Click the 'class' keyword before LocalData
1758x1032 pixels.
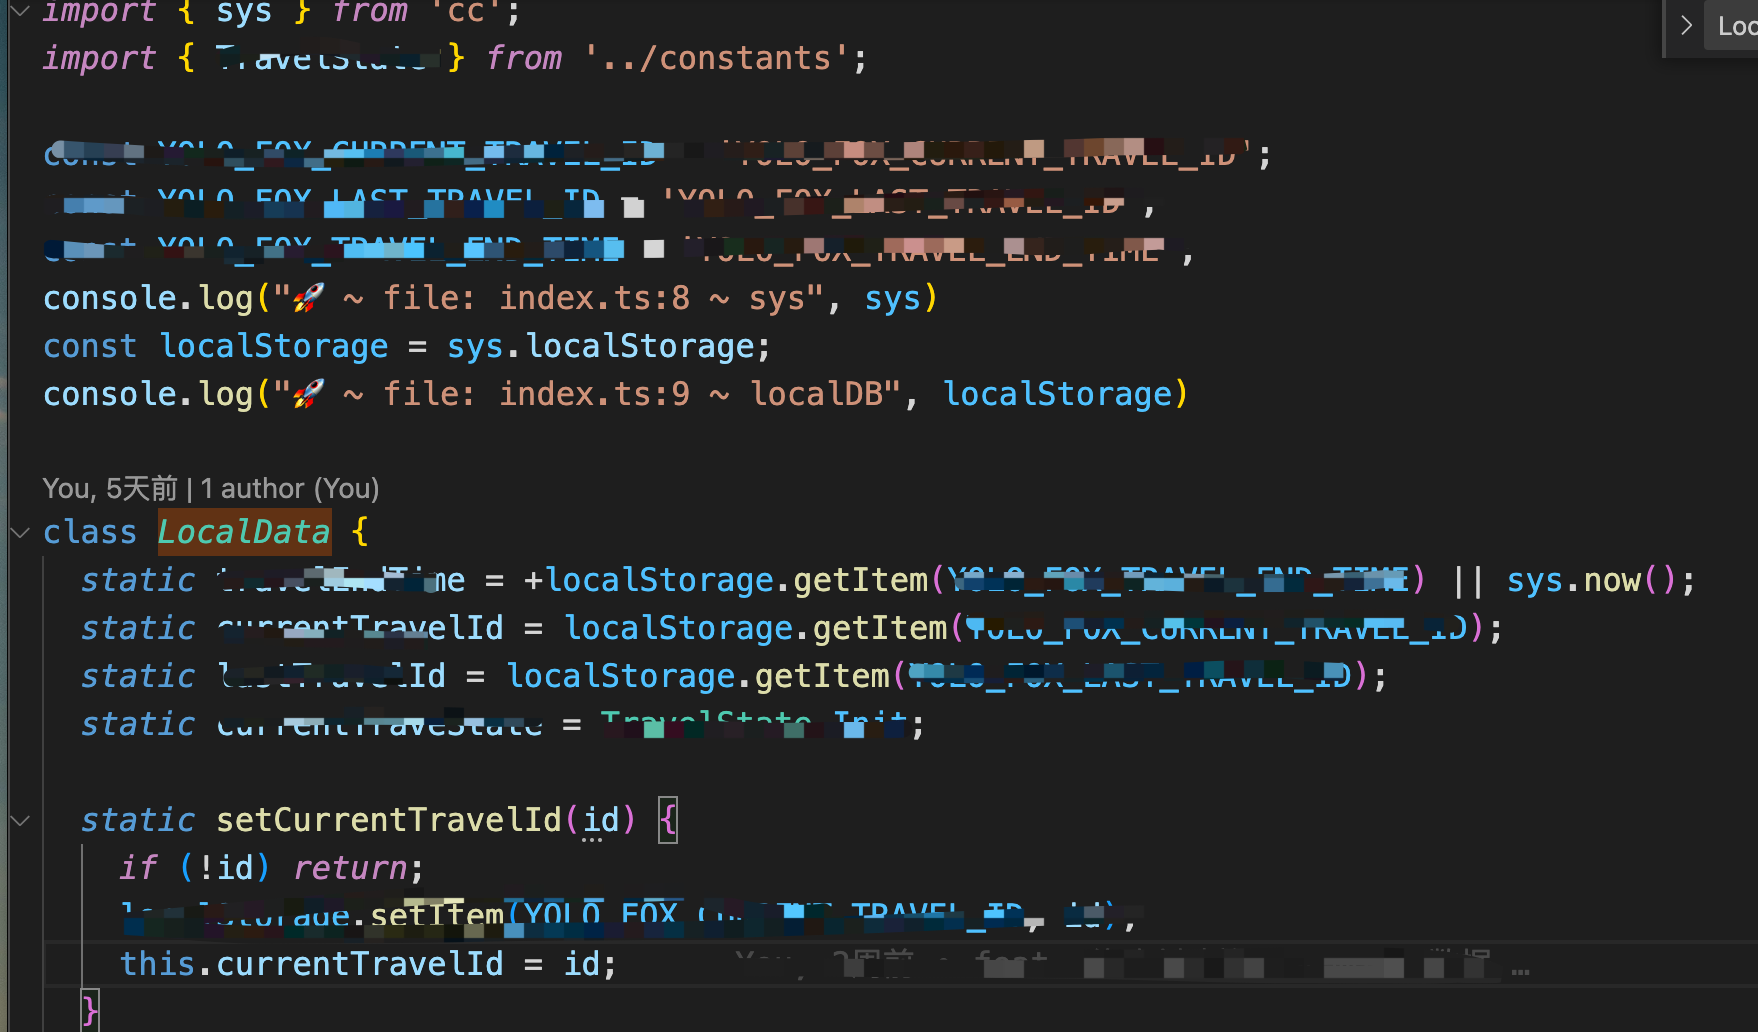(90, 532)
